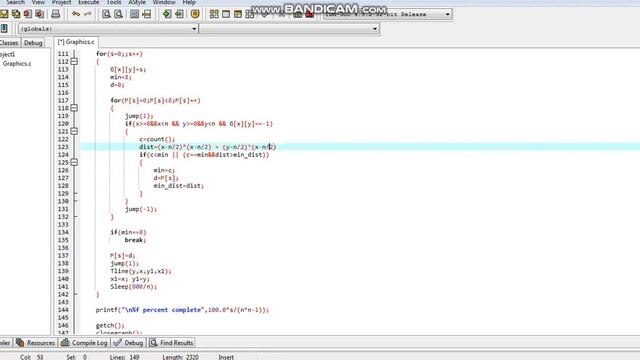Viewport: 640px width, 360px height.
Task: Run the program via Run icon
Action: pyautogui.click(x=226, y=14)
